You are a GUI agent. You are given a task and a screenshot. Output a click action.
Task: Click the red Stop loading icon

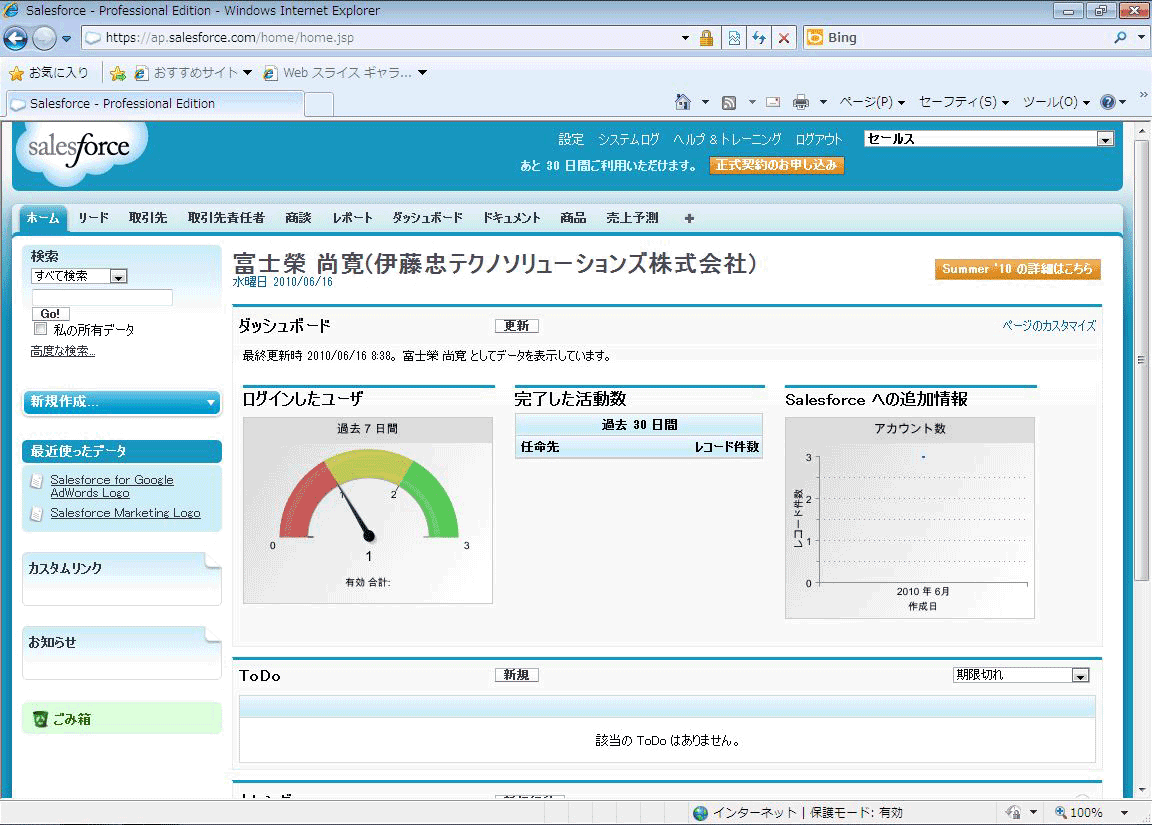784,38
